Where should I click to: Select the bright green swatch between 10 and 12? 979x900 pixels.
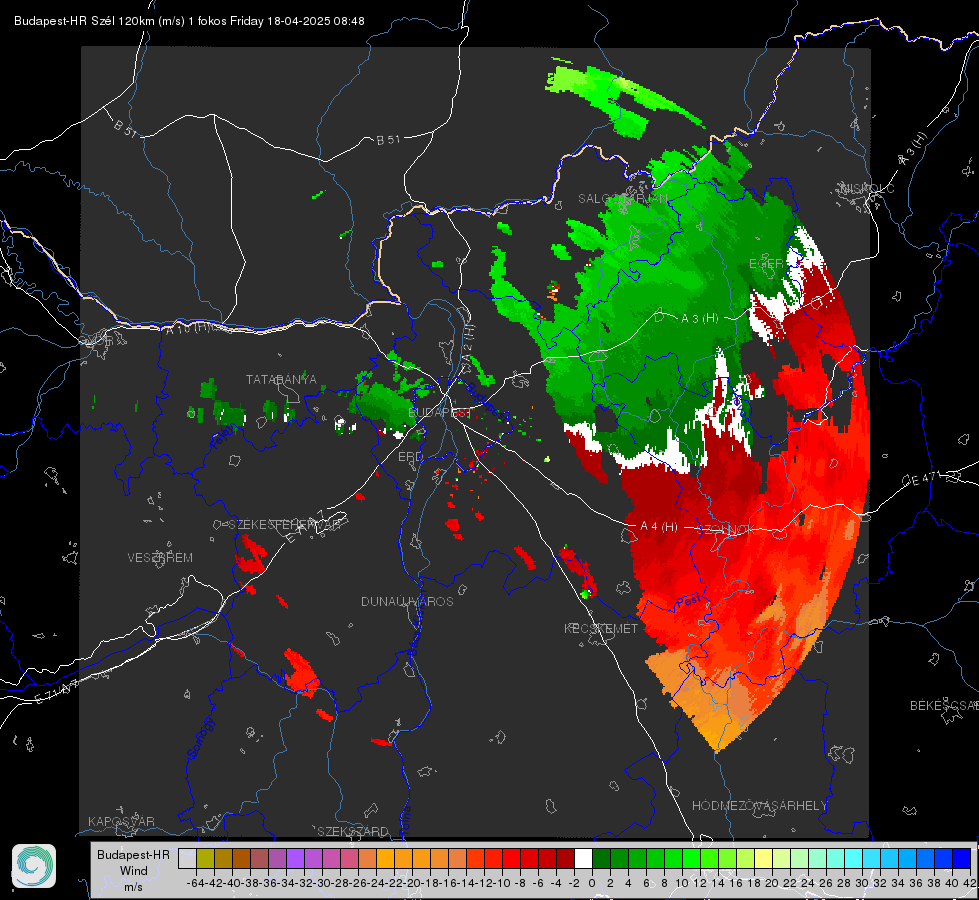click(691, 858)
